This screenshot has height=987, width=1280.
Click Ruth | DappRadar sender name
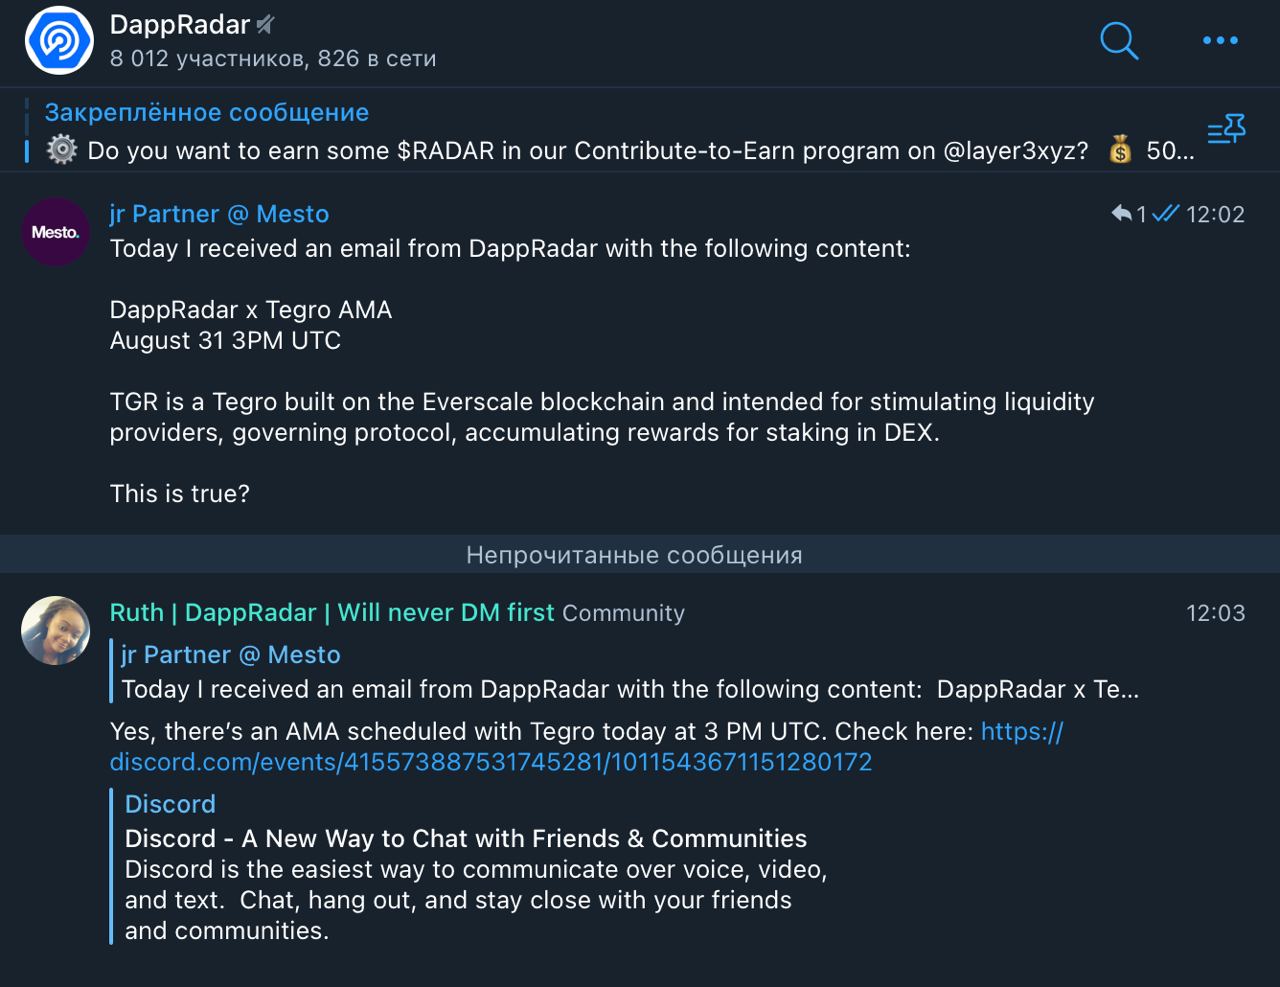(x=331, y=613)
